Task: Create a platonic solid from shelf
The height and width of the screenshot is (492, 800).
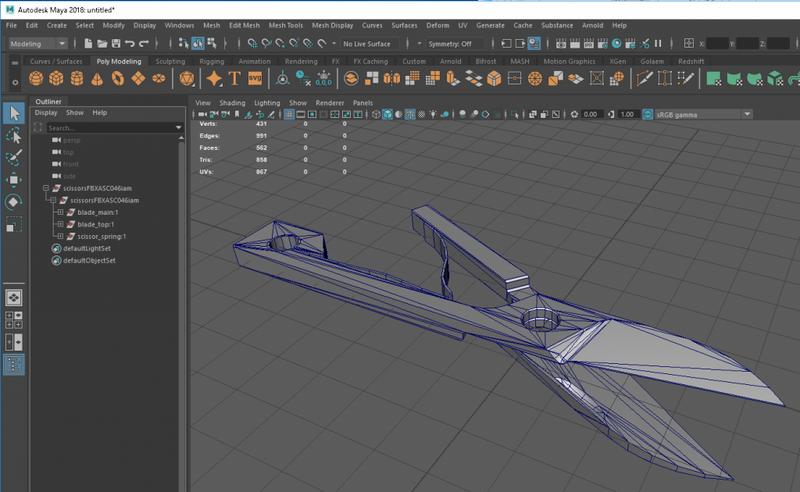Action: click(187, 79)
